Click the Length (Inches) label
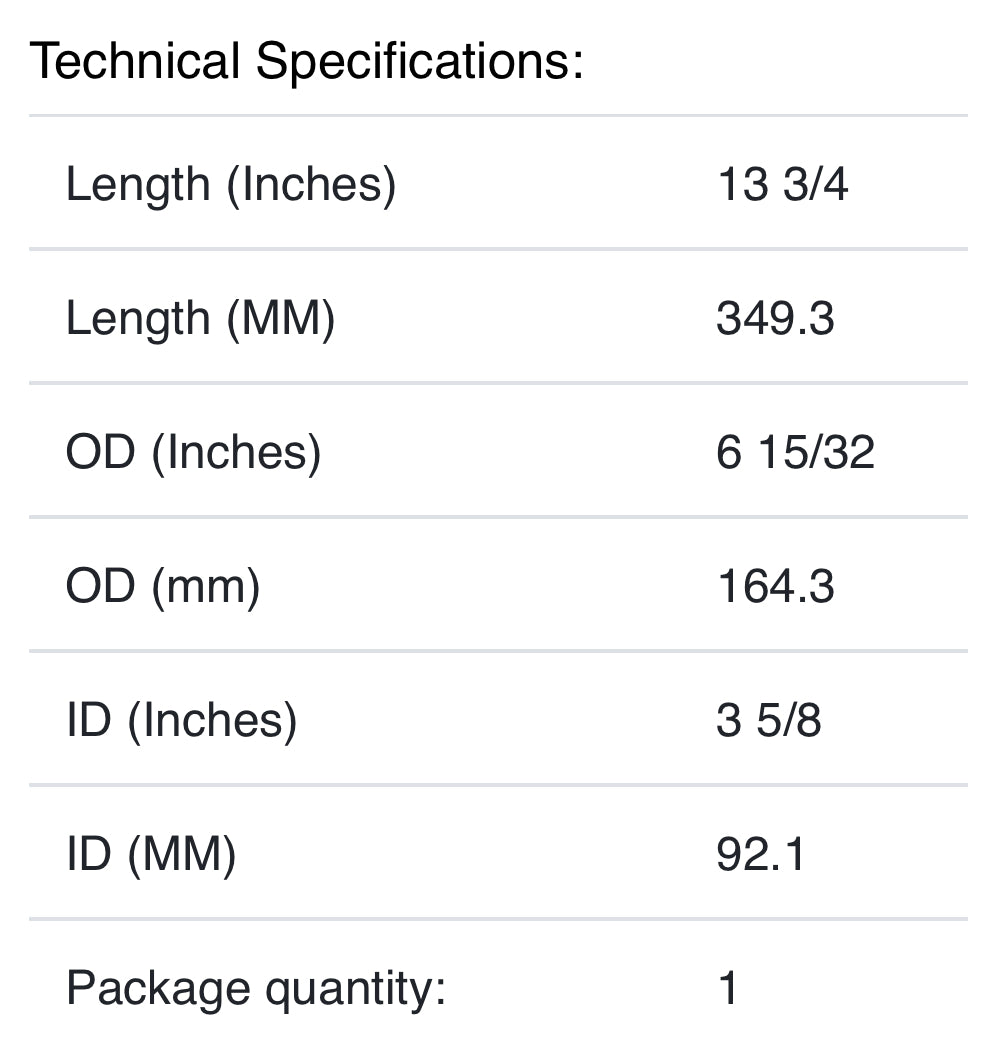The height and width of the screenshot is (1063, 1002). tap(231, 185)
